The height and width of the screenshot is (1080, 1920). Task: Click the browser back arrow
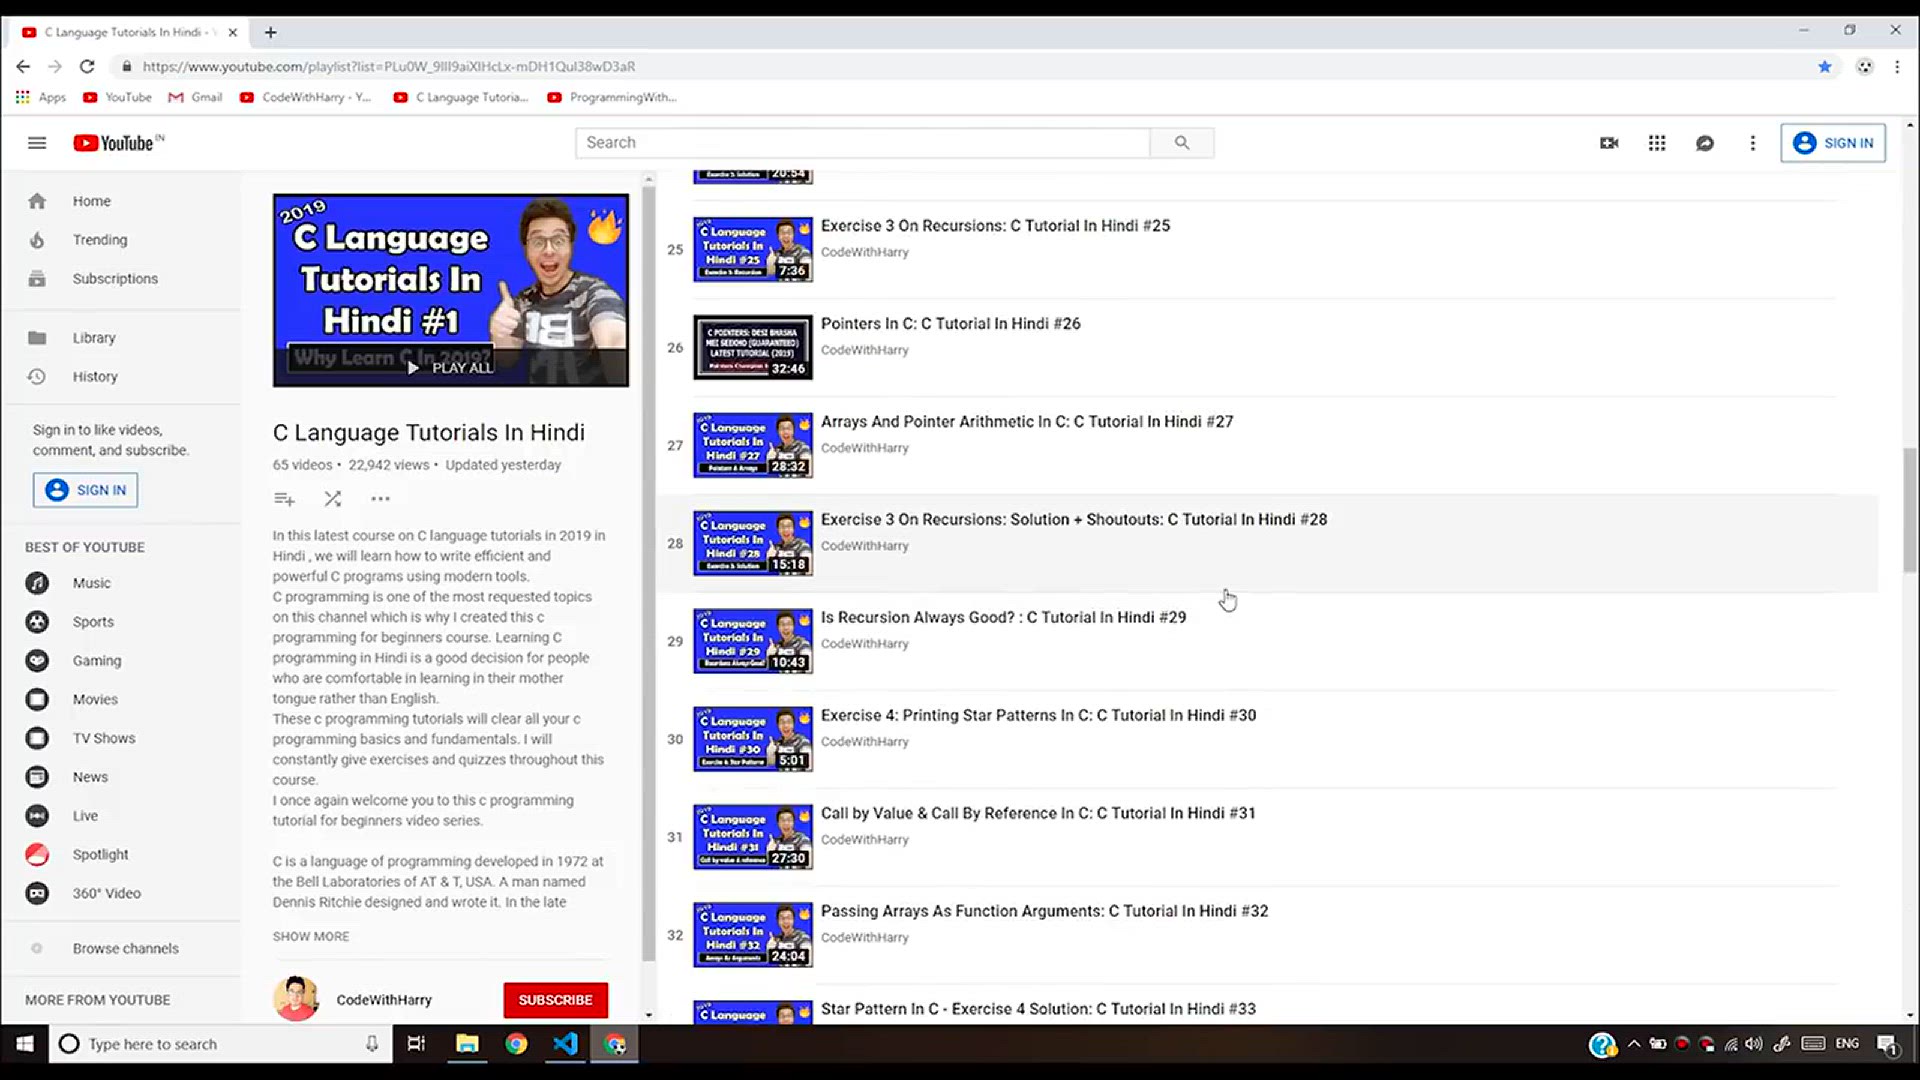tap(23, 66)
